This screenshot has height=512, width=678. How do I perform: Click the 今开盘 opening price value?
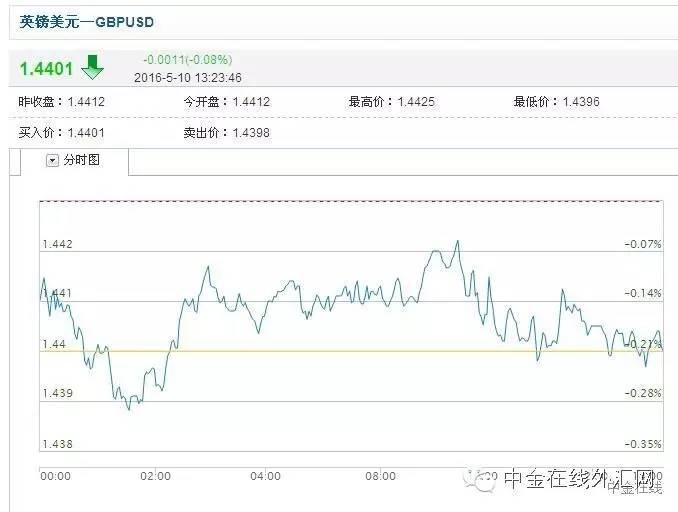pyautogui.click(x=251, y=102)
